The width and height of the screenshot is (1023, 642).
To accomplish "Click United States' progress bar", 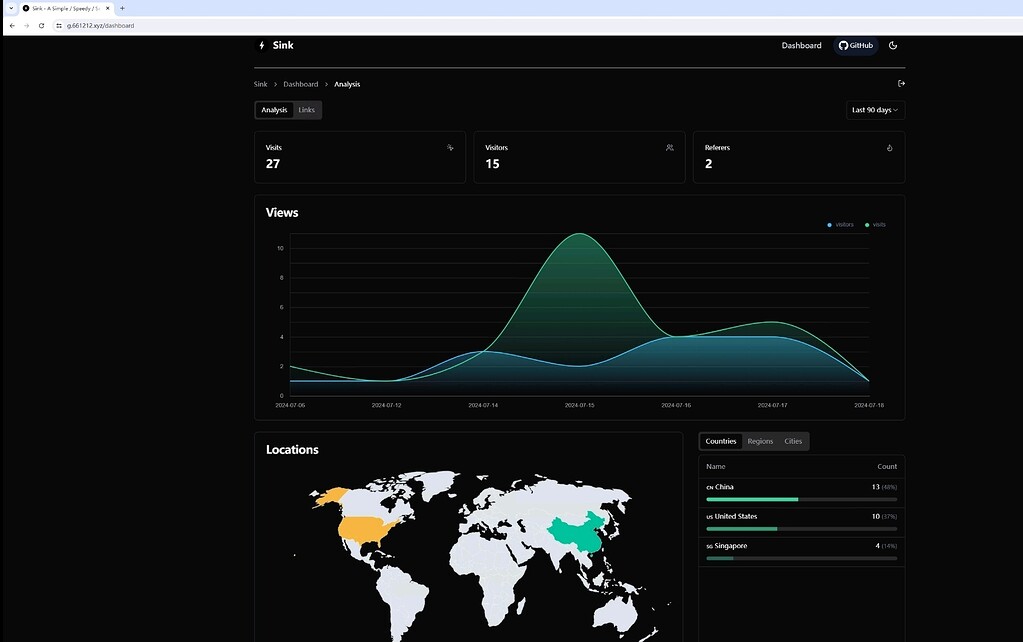I will (x=801, y=528).
